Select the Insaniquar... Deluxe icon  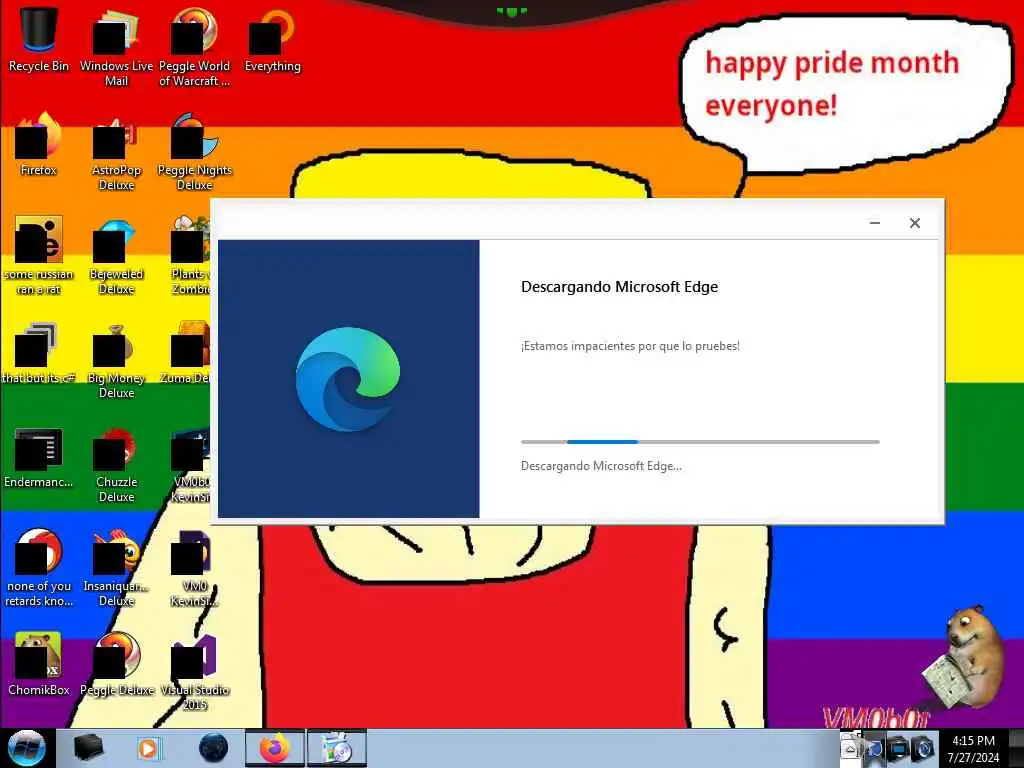pos(116,567)
